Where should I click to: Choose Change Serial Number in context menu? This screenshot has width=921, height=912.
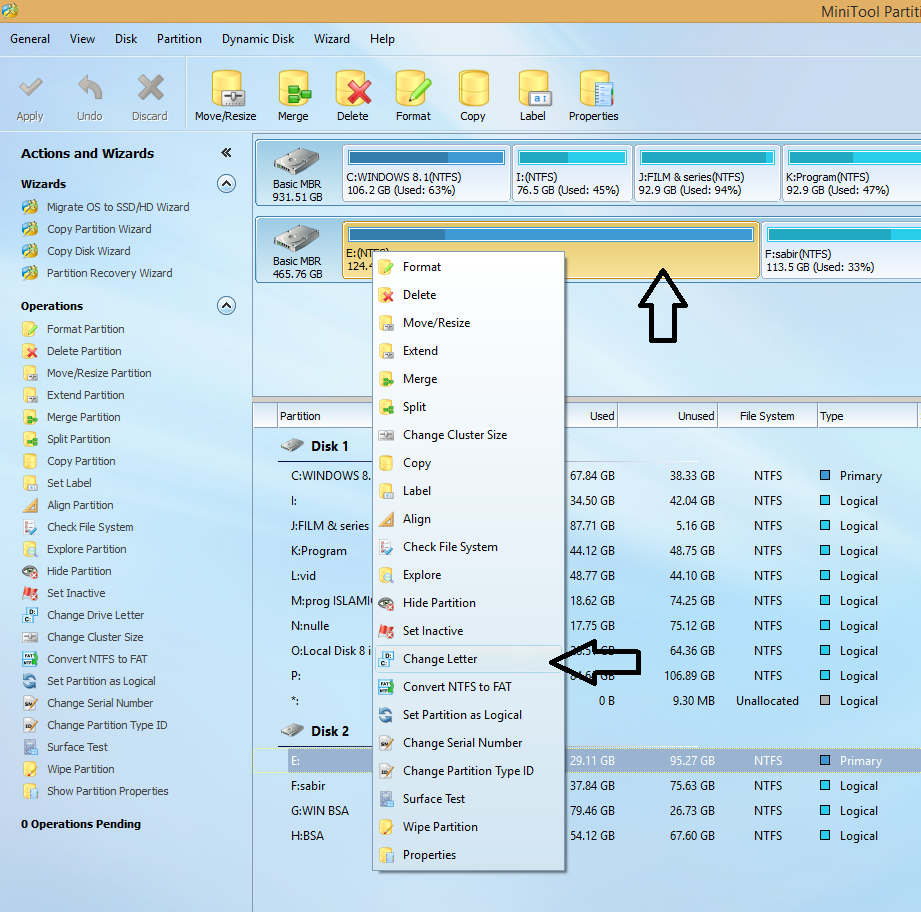(469, 743)
